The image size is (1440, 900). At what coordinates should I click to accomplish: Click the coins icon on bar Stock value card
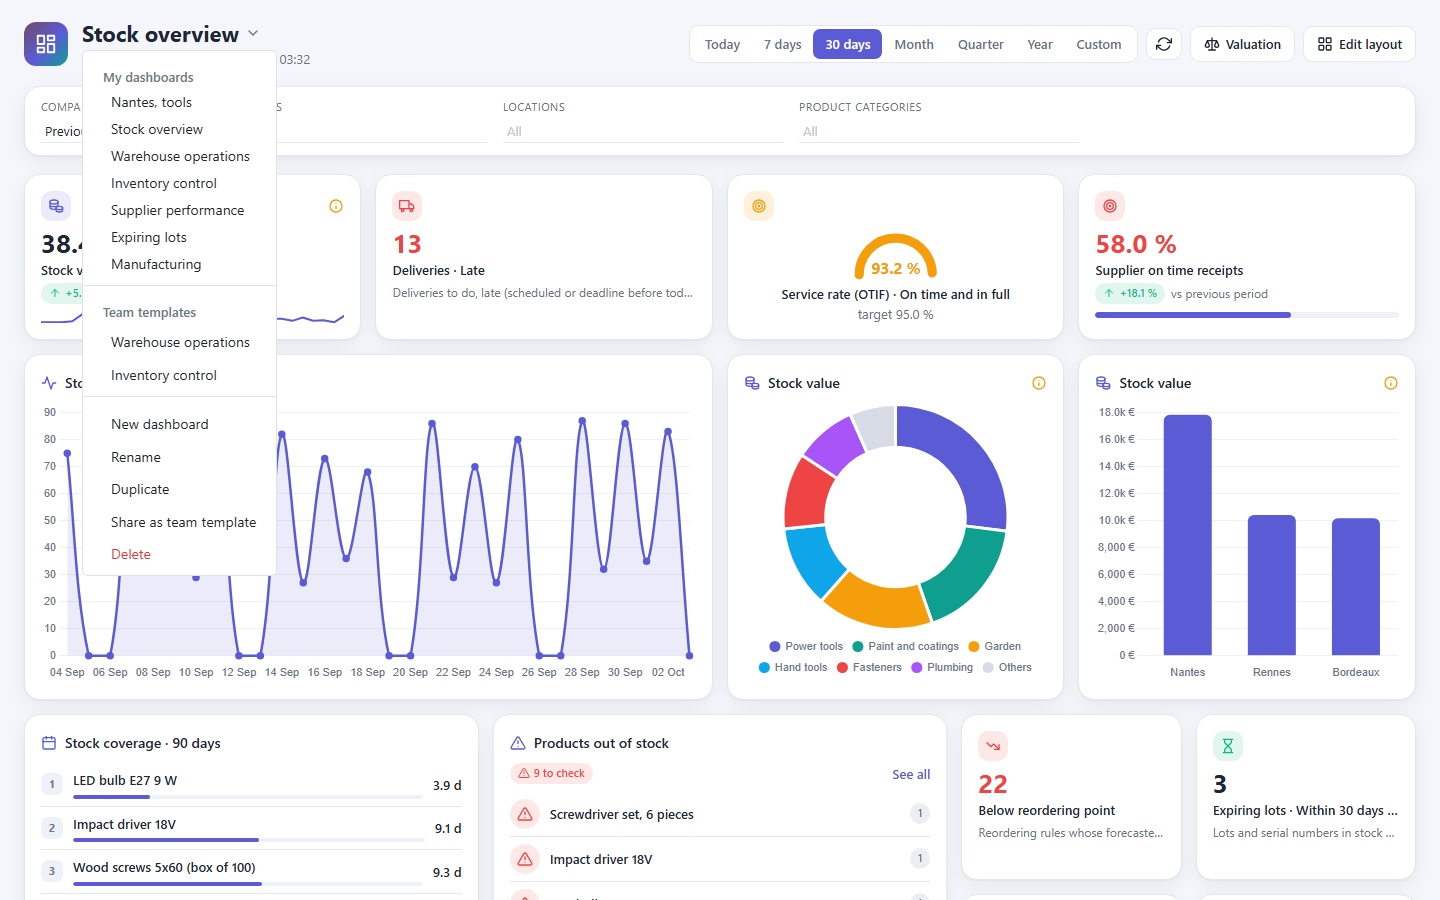(x=1103, y=383)
